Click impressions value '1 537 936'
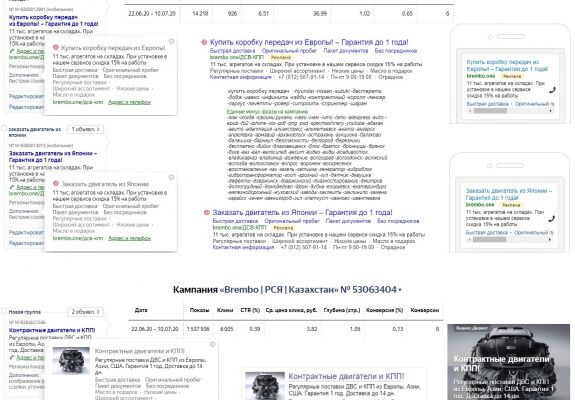The height and width of the screenshot is (400, 575). click(x=198, y=329)
